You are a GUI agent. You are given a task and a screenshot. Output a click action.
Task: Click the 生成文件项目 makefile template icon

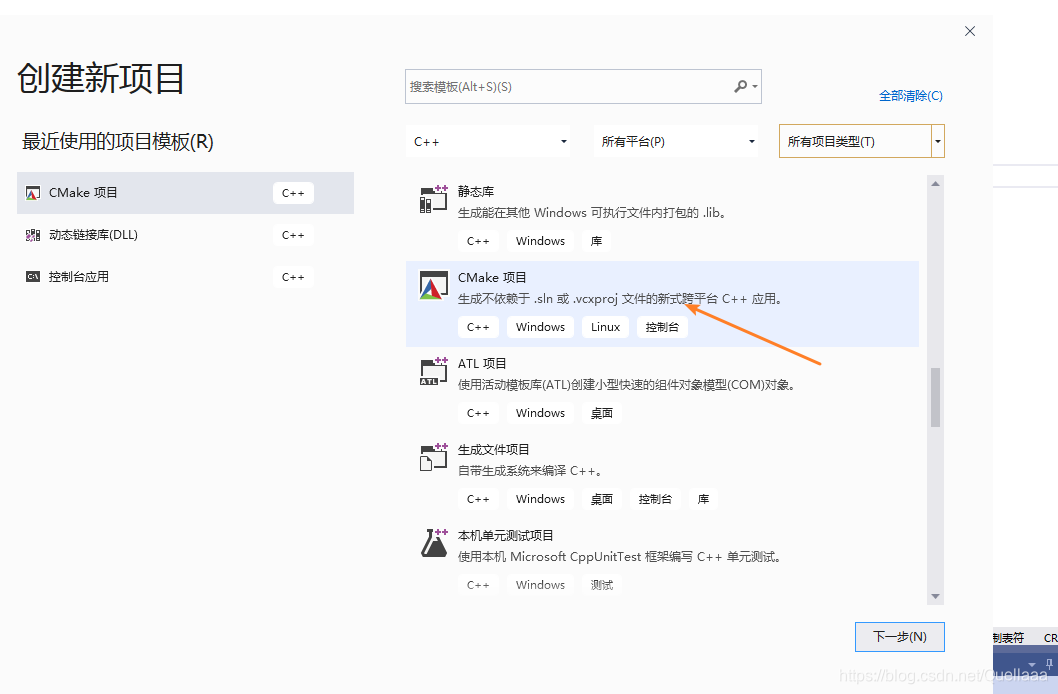pos(433,457)
